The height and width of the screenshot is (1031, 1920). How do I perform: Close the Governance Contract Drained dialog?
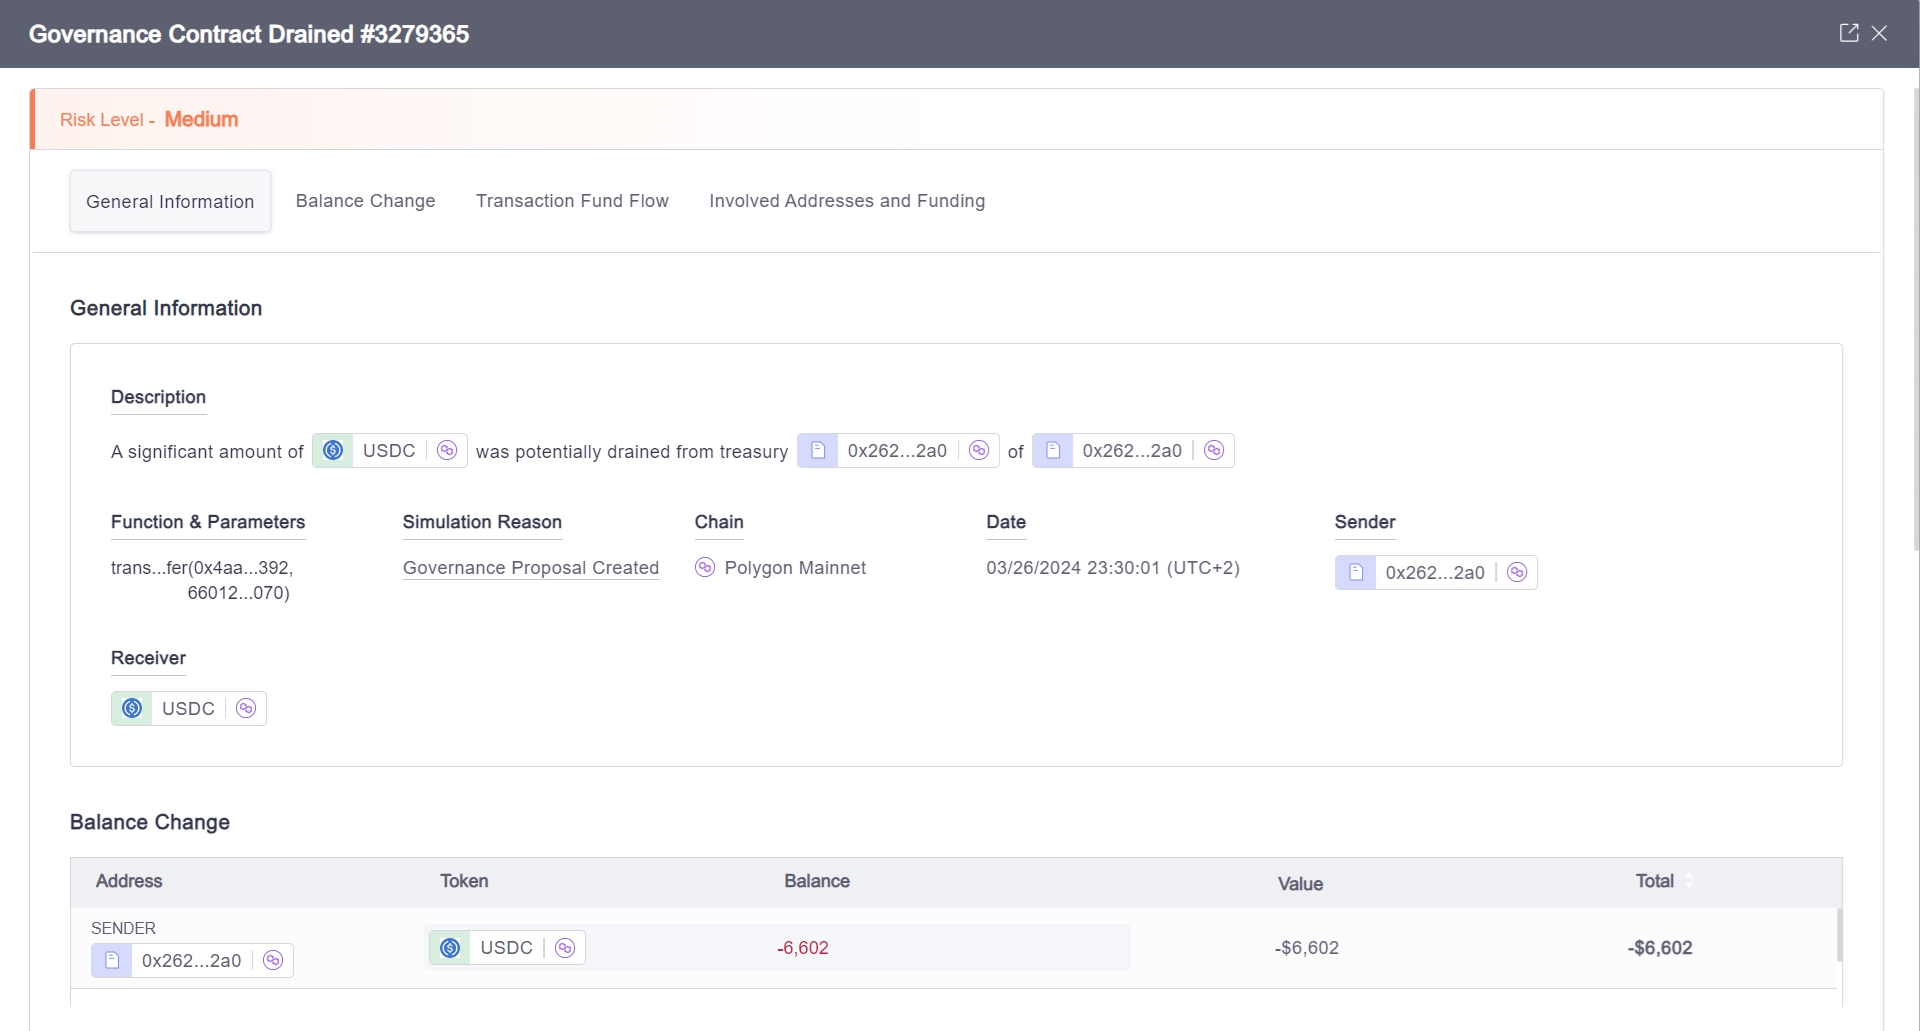1880,33
